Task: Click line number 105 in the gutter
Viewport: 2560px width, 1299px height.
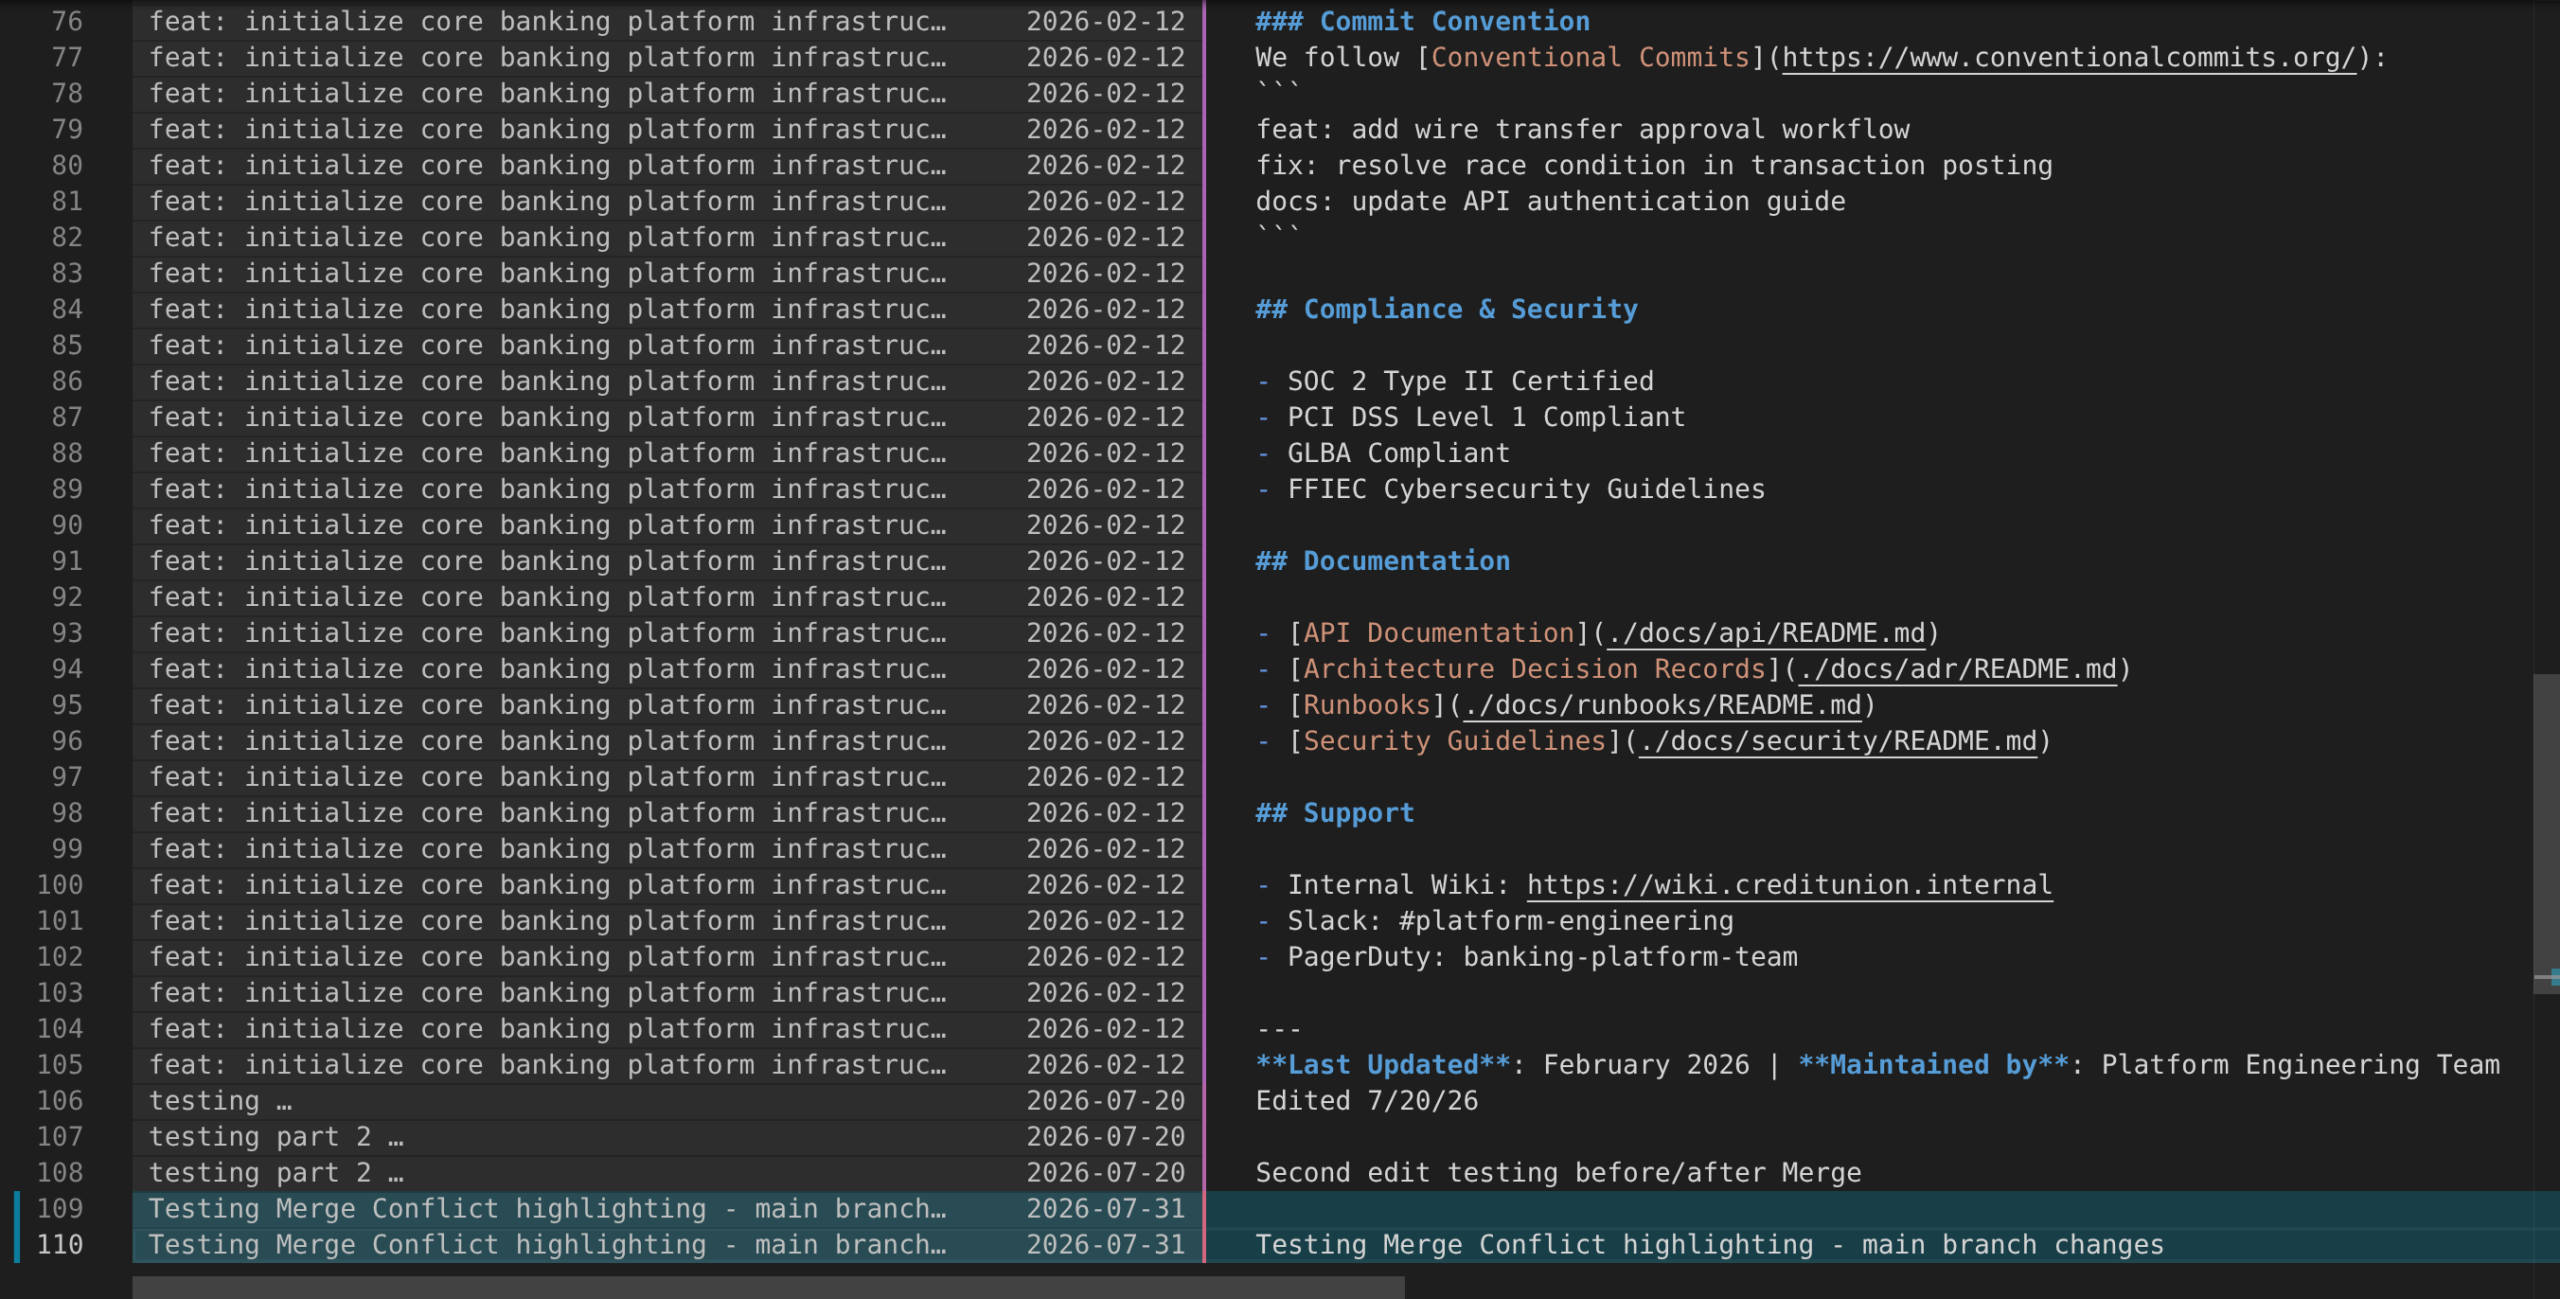Action: 60,1066
